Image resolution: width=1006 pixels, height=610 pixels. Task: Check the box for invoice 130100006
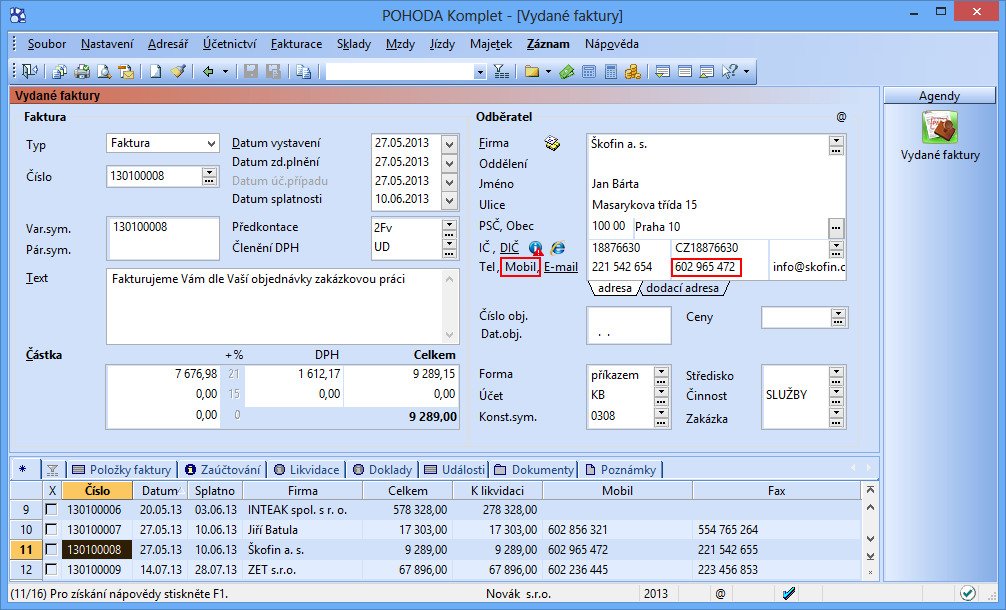[51, 509]
